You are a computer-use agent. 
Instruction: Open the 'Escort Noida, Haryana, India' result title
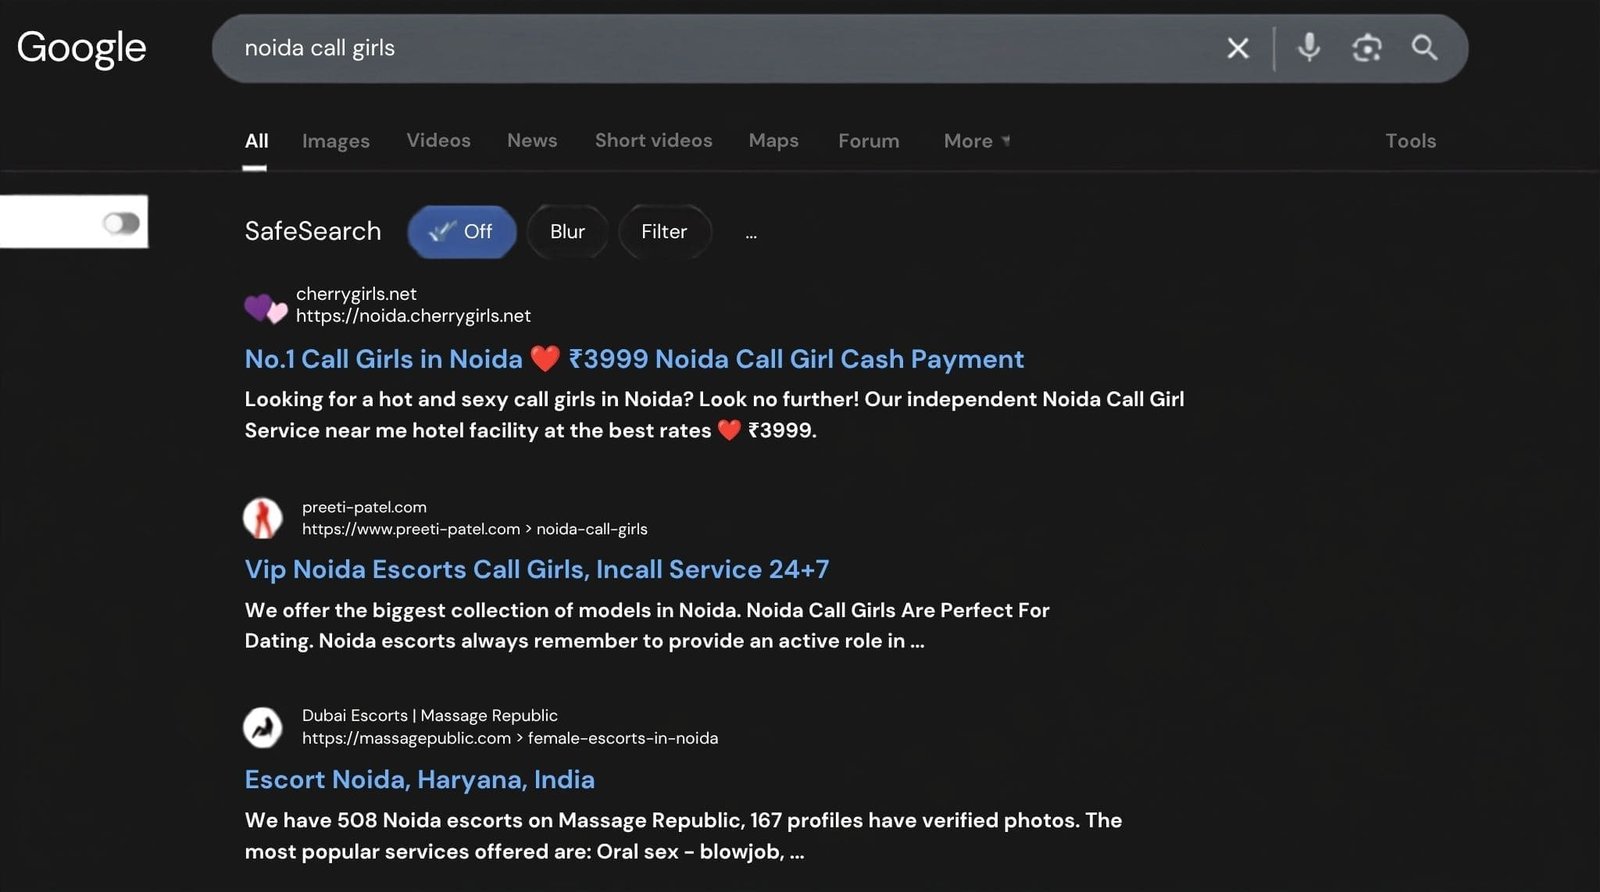pos(420,780)
